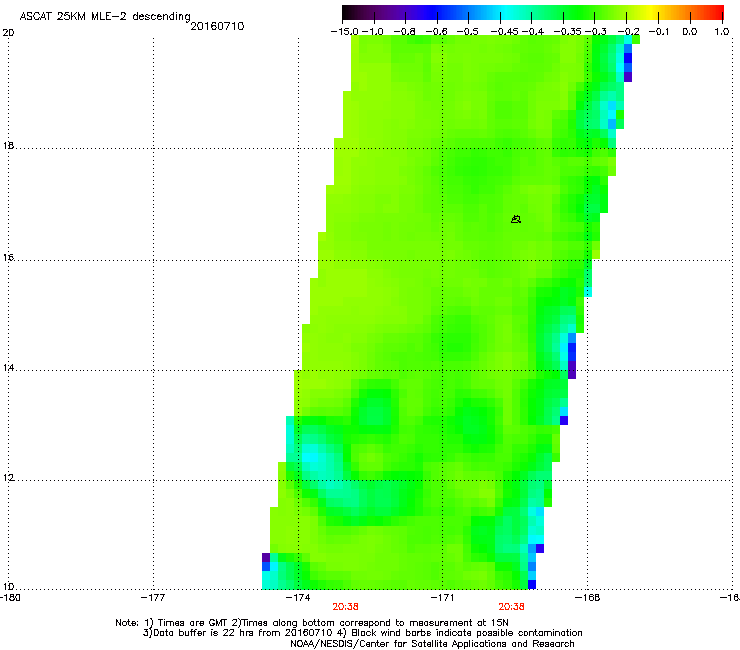Viewport: 740px width, 650px height.
Task: Click the longitude axis label -174
Action: click(x=298, y=598)
